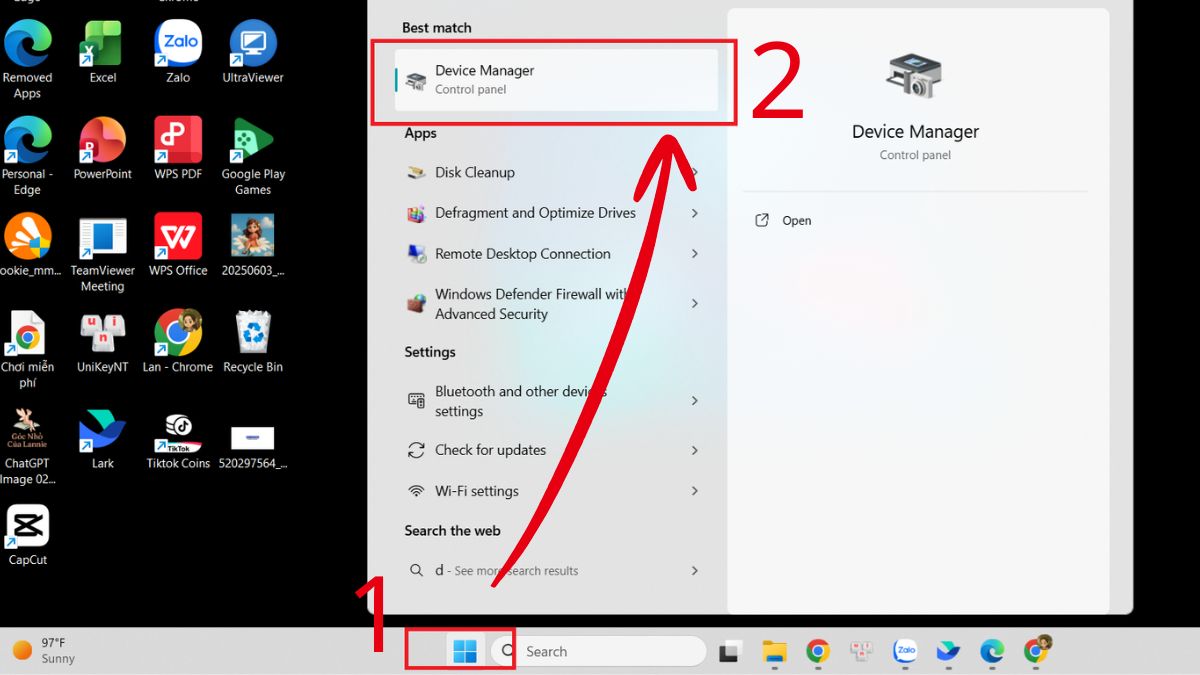This screenshot has width=1200, height=675.
Task: Click Defragment and Optimize Drives icon
Action: [x=416, y=213]
